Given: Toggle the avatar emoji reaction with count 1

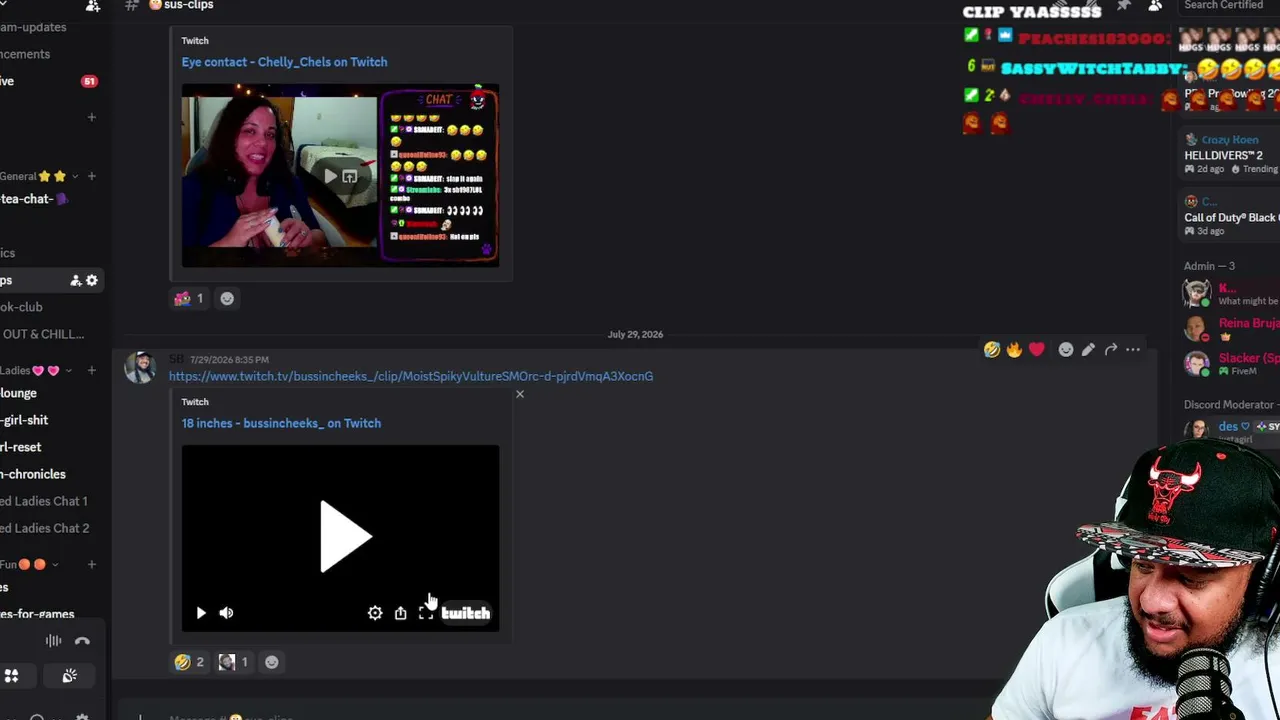Looking at the screenshot, I should pyautogui.click(x=234, y=662).
